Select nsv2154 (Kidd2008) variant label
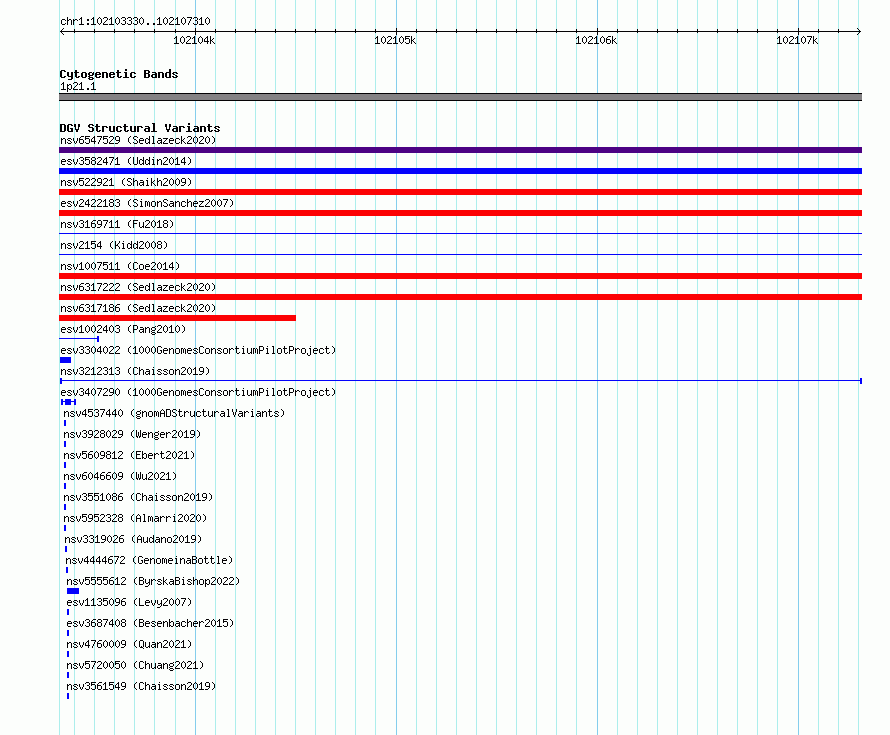890x735 pixels. [114, 245]
